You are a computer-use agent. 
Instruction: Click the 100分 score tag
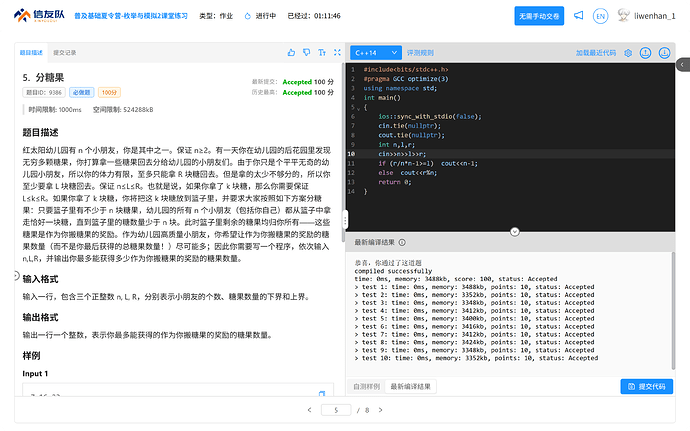point(109,92)
